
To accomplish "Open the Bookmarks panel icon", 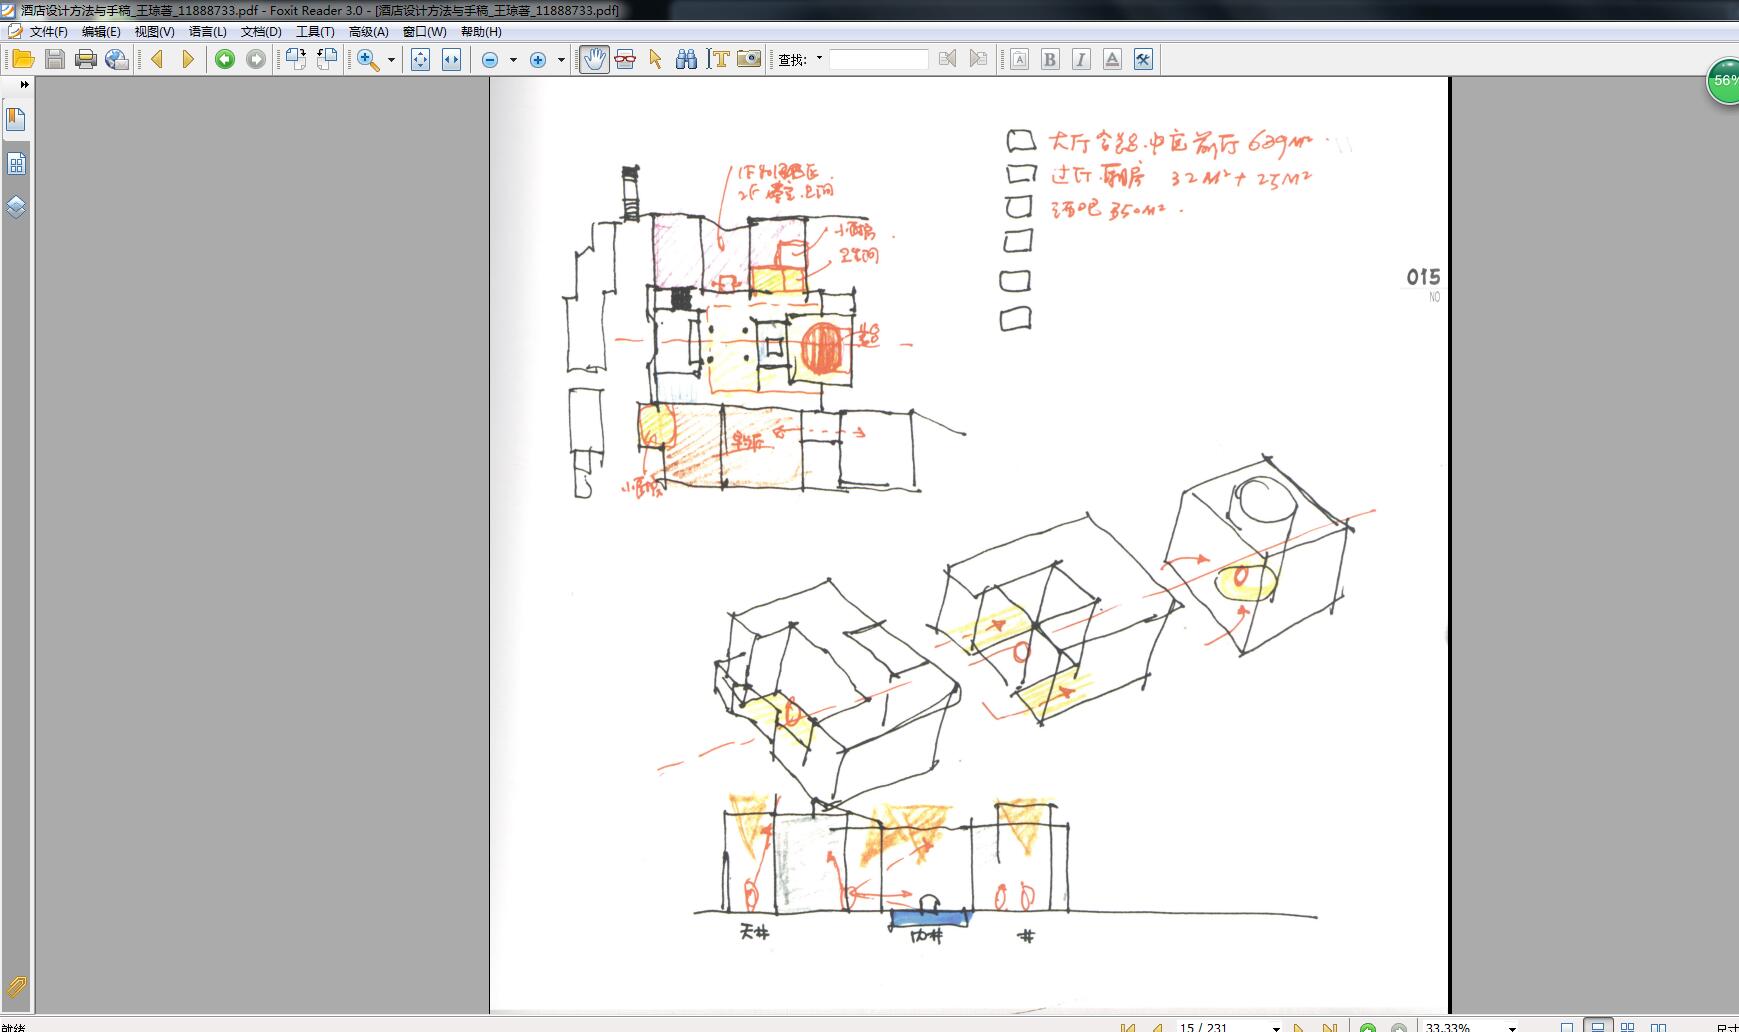I will pos(16,120).
